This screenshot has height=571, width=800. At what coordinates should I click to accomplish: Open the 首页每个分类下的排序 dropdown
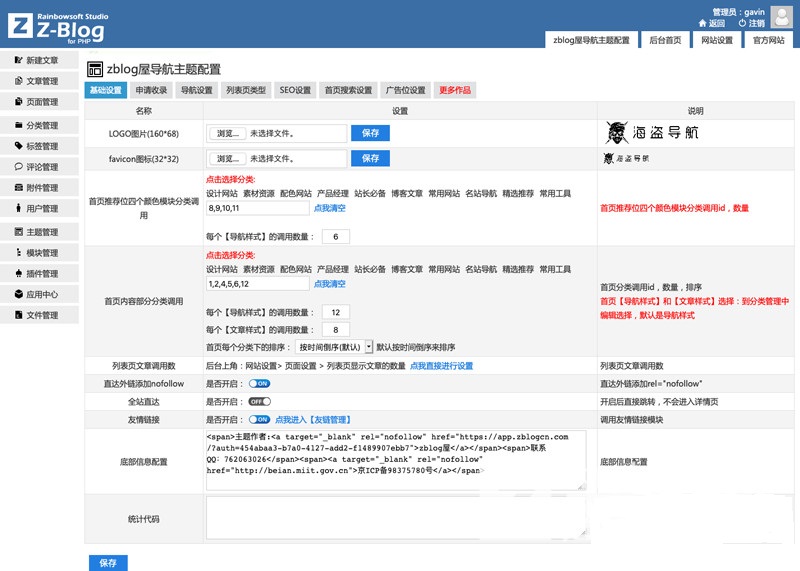[x=334, y=347]
